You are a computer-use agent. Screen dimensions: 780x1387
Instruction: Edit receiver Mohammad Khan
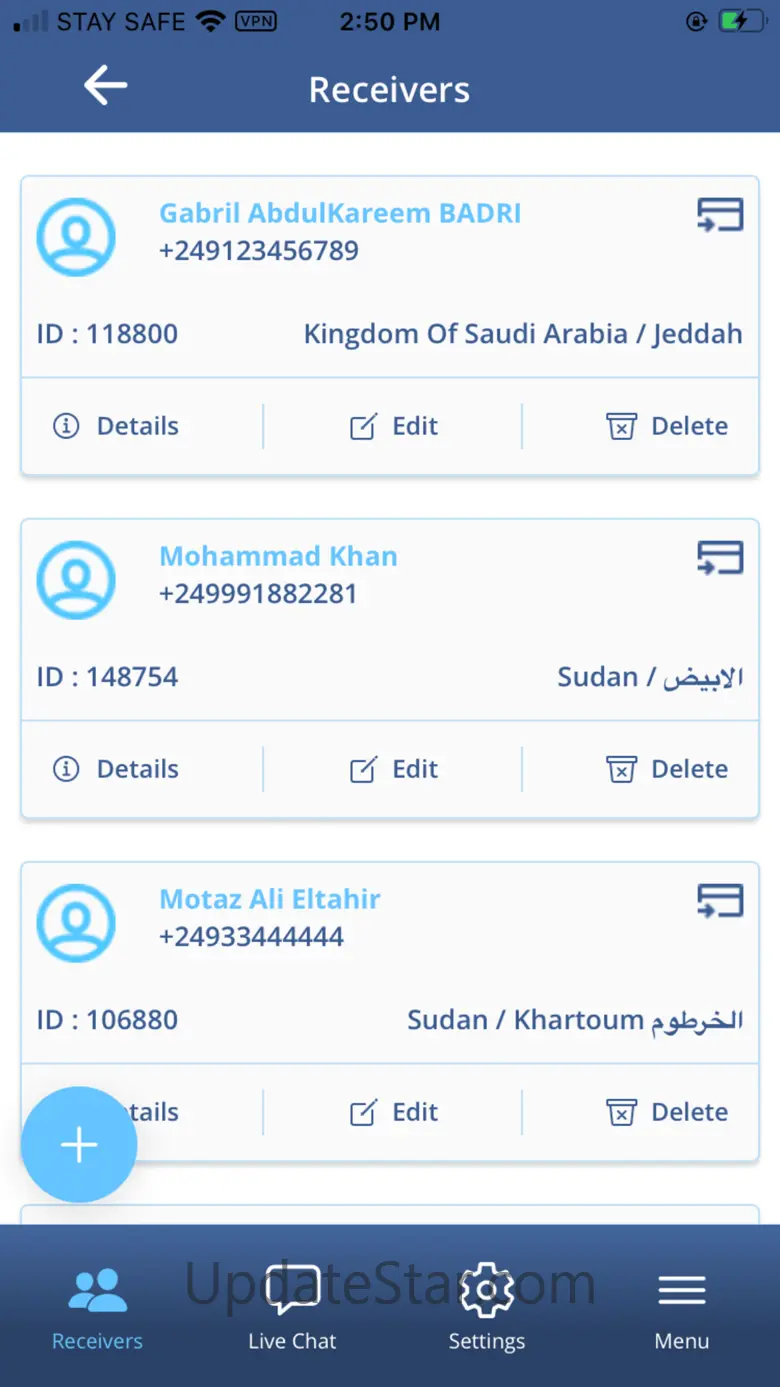(x=394, y=769)
